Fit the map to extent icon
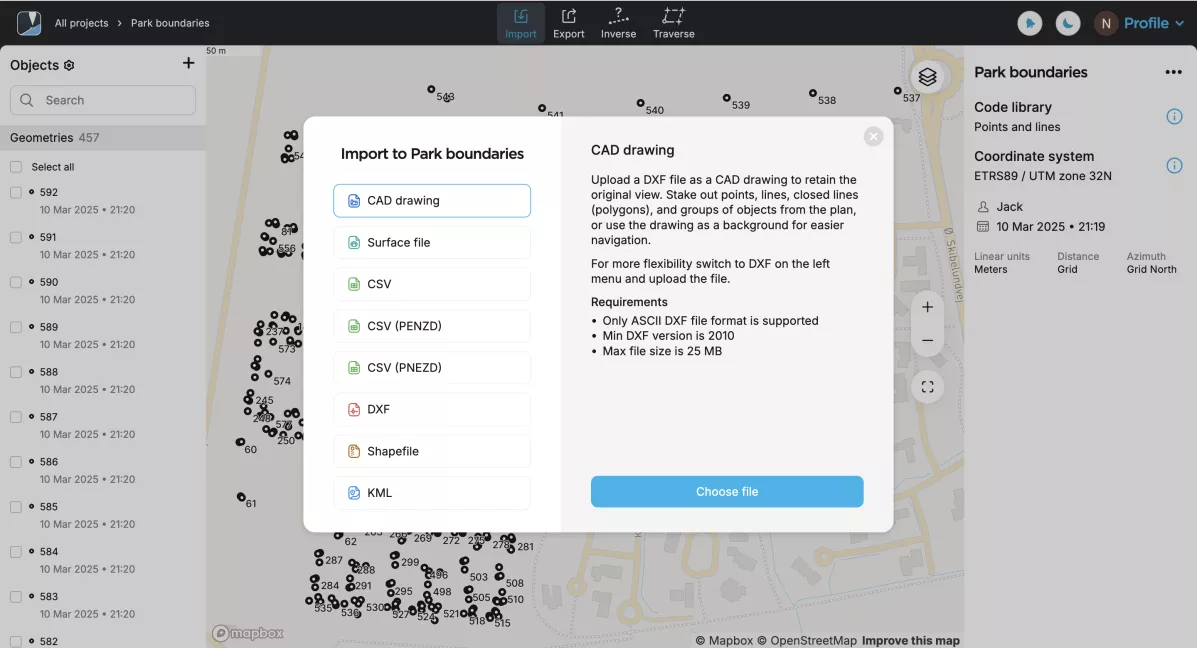The height and width of the screenshot is (648, 1197). point(928,387)
